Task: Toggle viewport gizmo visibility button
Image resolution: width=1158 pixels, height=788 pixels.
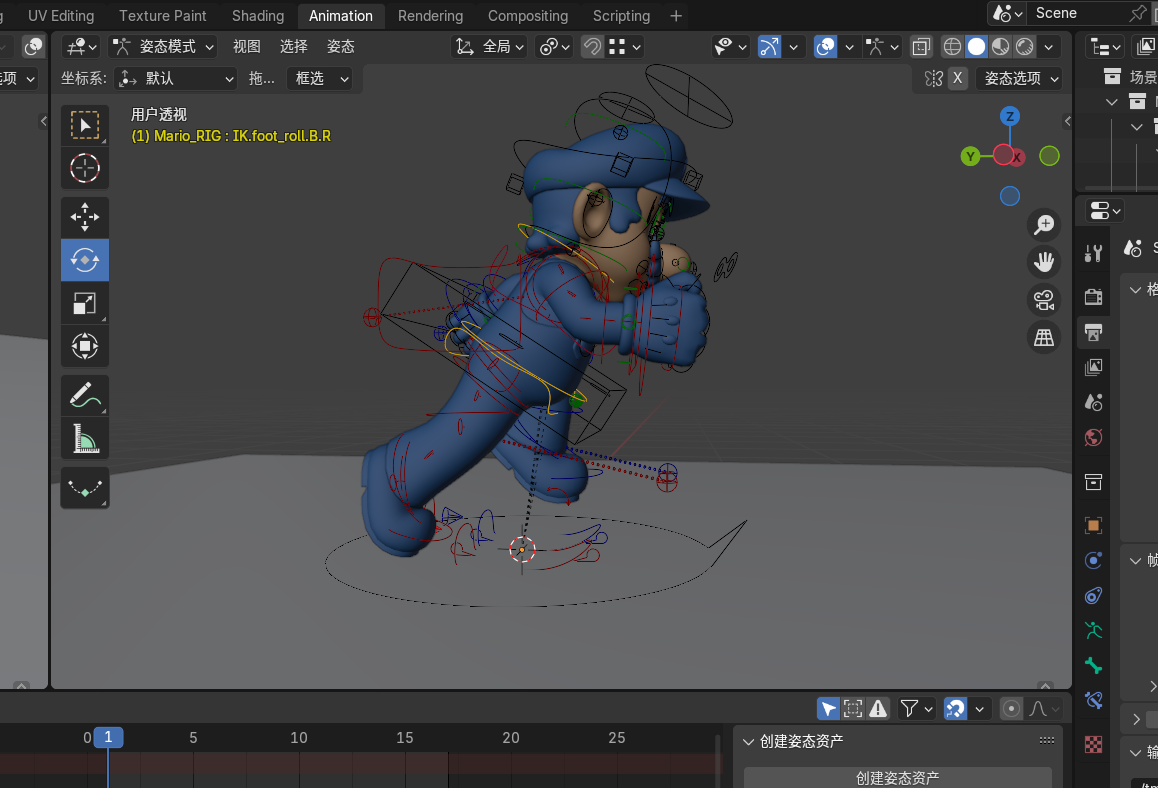Action: [x=769, y=47]
